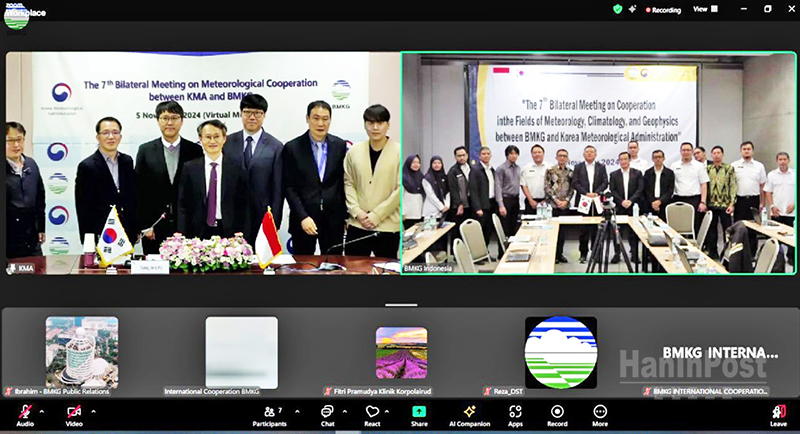This screenshot has width=800, height=434.
Task: Open the Participants panel
Action: coord(269,412)
